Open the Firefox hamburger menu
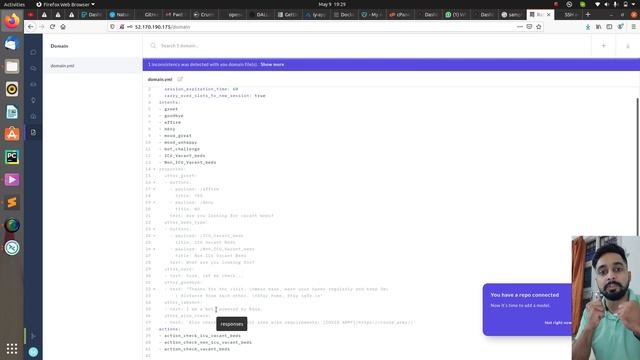This screenshot has width=640, height=360. [633, 27]
